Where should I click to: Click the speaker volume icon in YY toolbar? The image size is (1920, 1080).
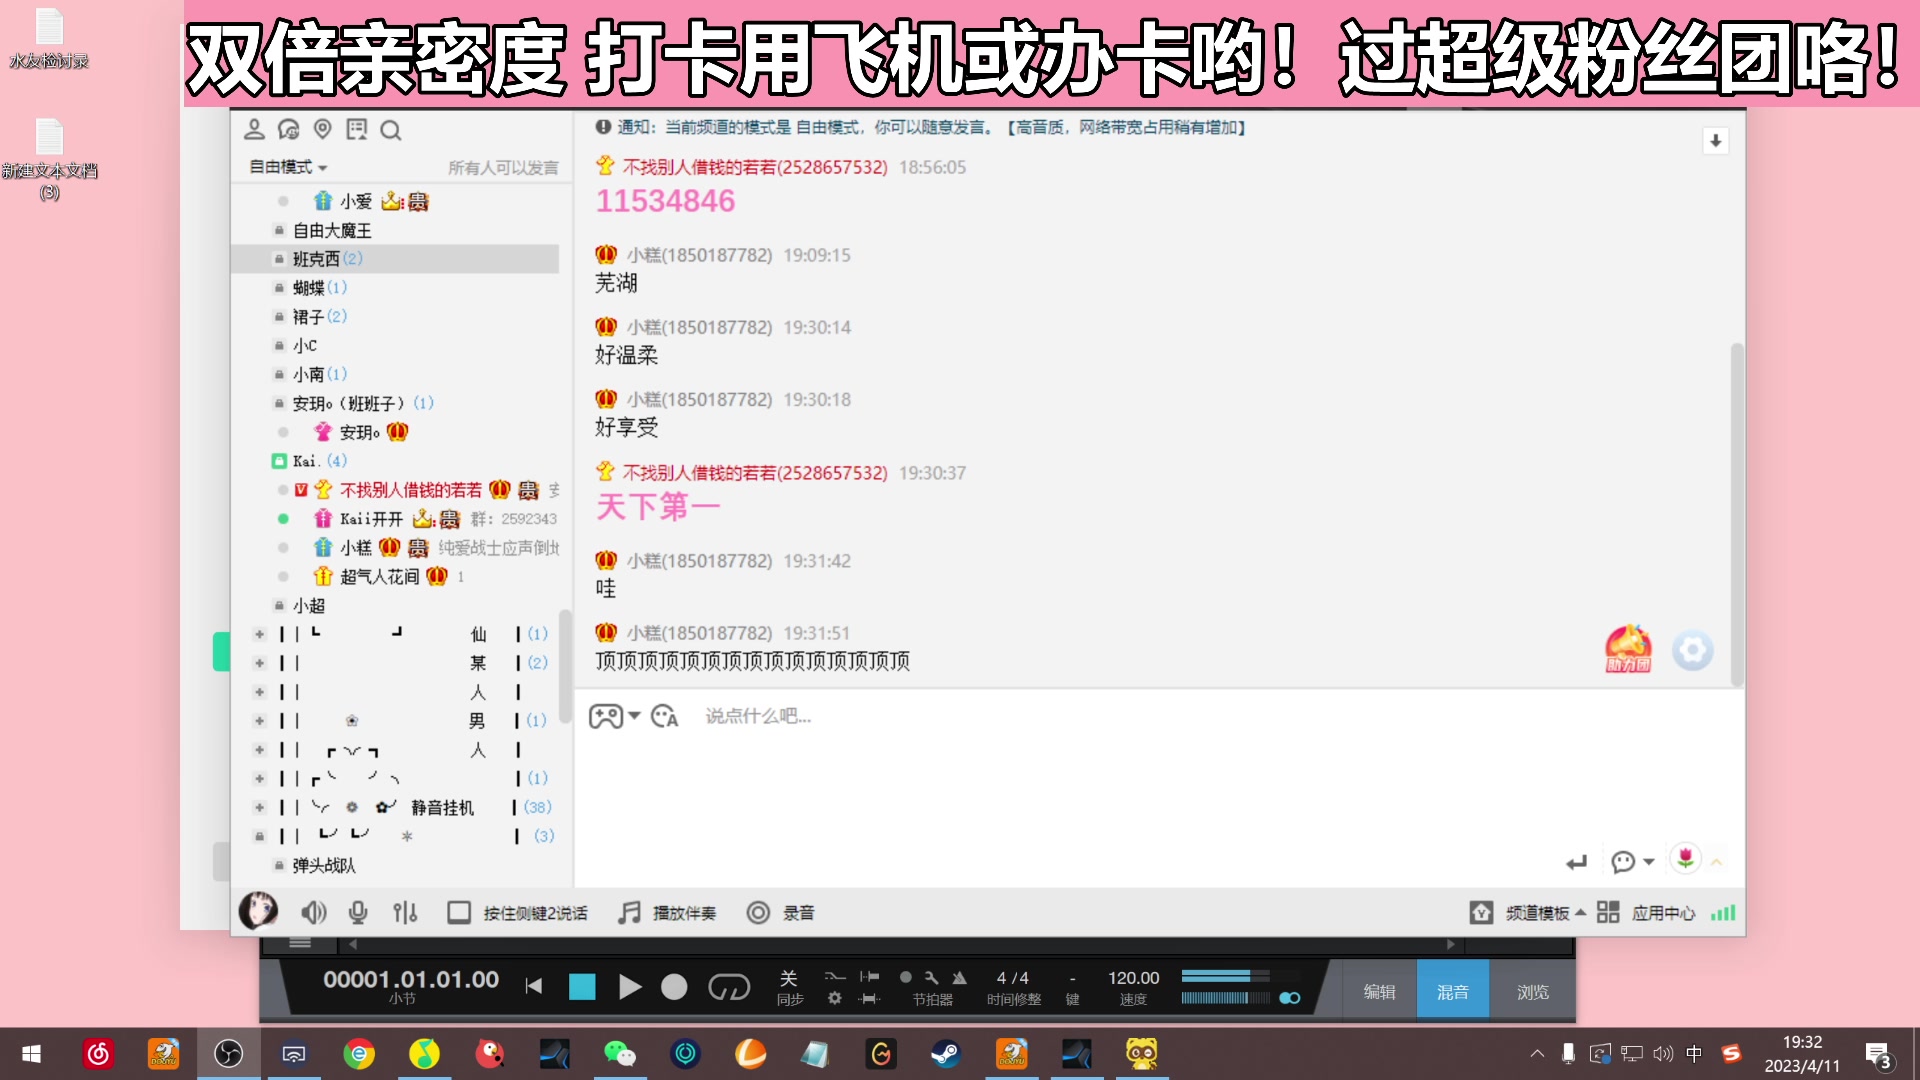tap(313, 912)
